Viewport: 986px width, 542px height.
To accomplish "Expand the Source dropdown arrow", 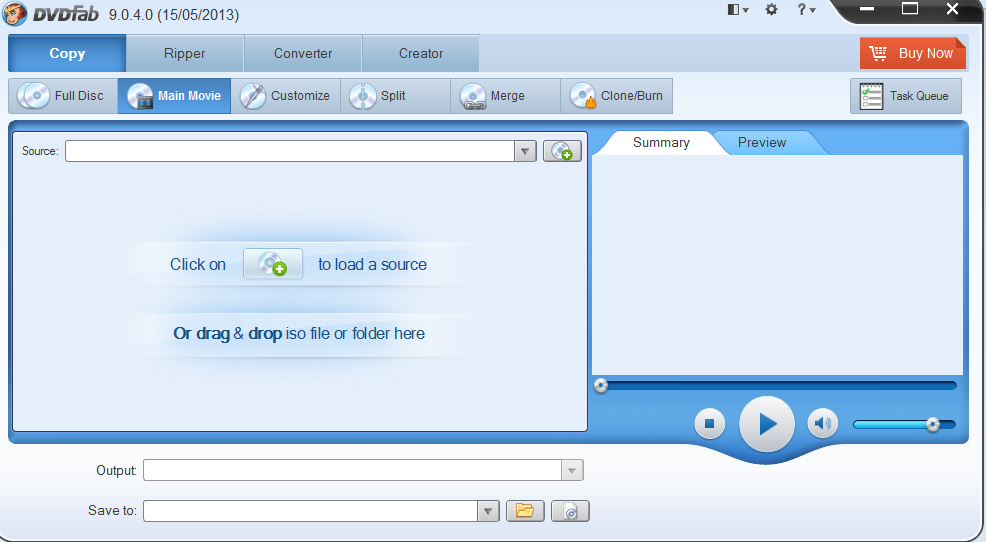I will click(525, 151).
